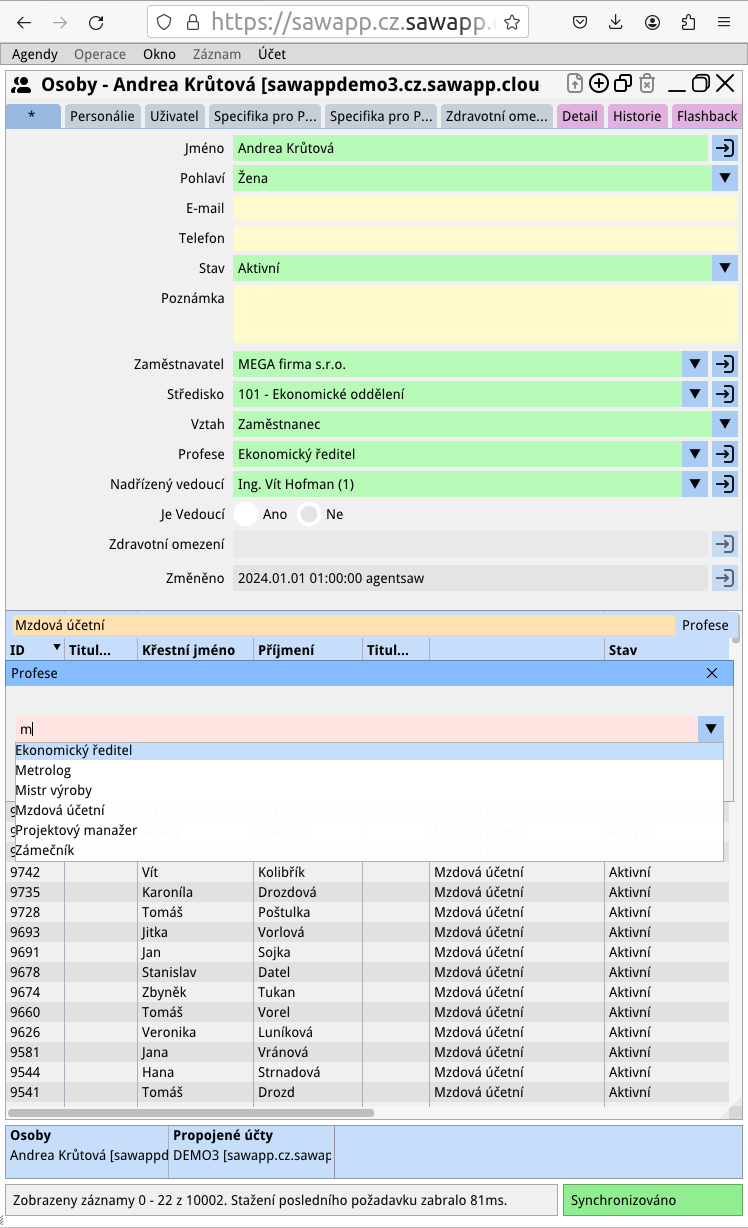Open link arrow beside Jméno field
The width and height of the screenshot is (748, 1228).
tap(724, 148)
